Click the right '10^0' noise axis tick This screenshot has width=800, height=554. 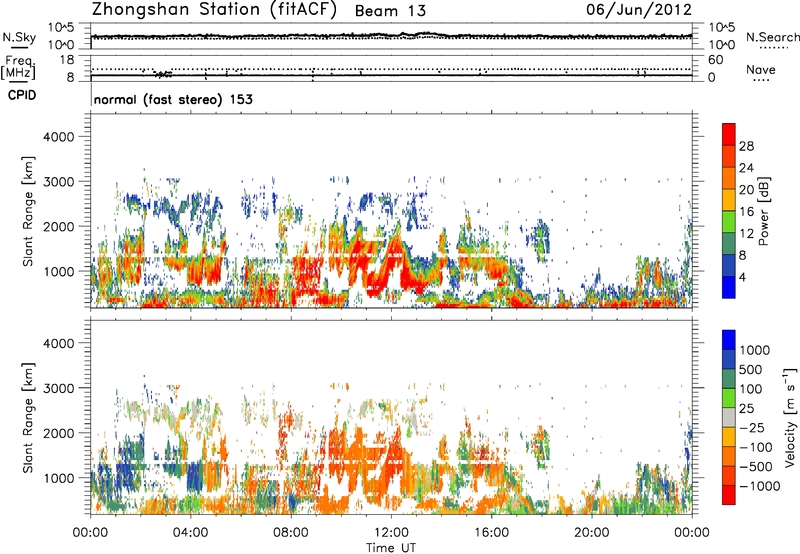click(x=722, y=45)
